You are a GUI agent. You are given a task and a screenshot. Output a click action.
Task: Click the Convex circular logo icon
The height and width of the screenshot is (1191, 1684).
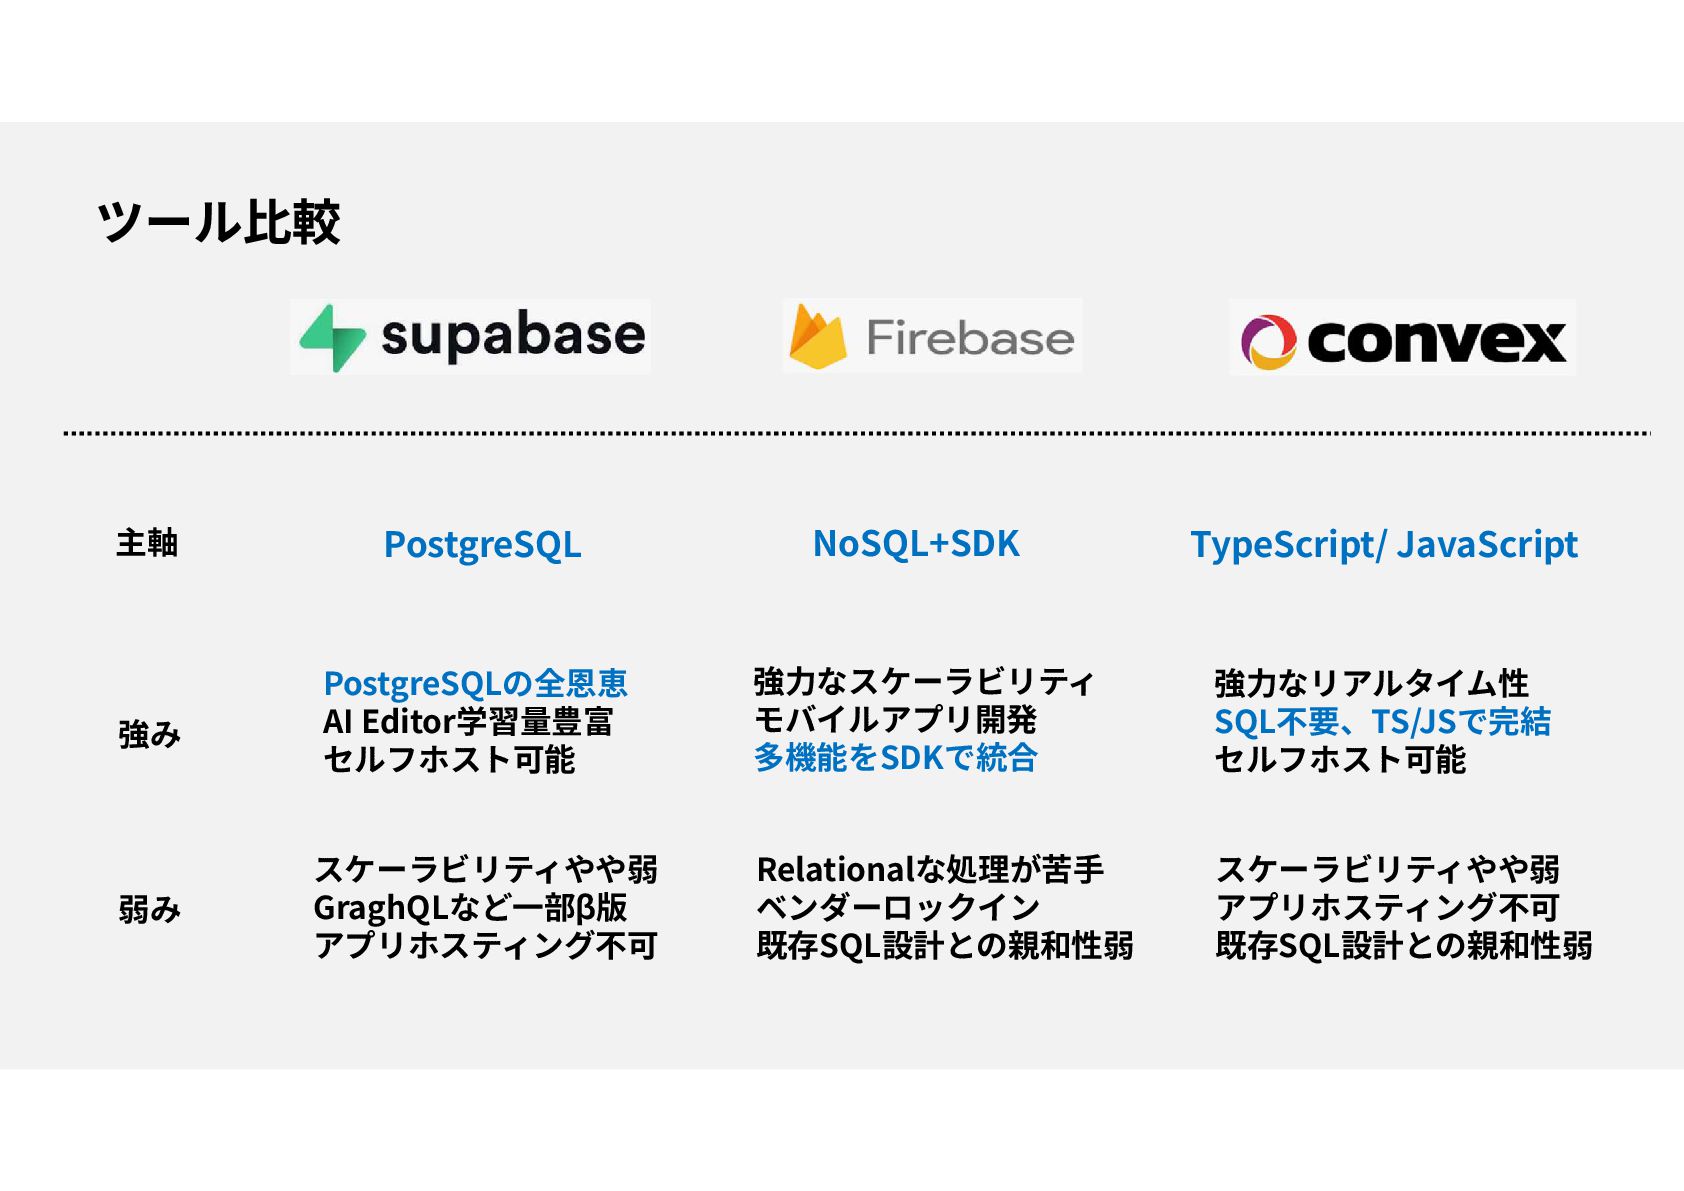click(1268, 342)
